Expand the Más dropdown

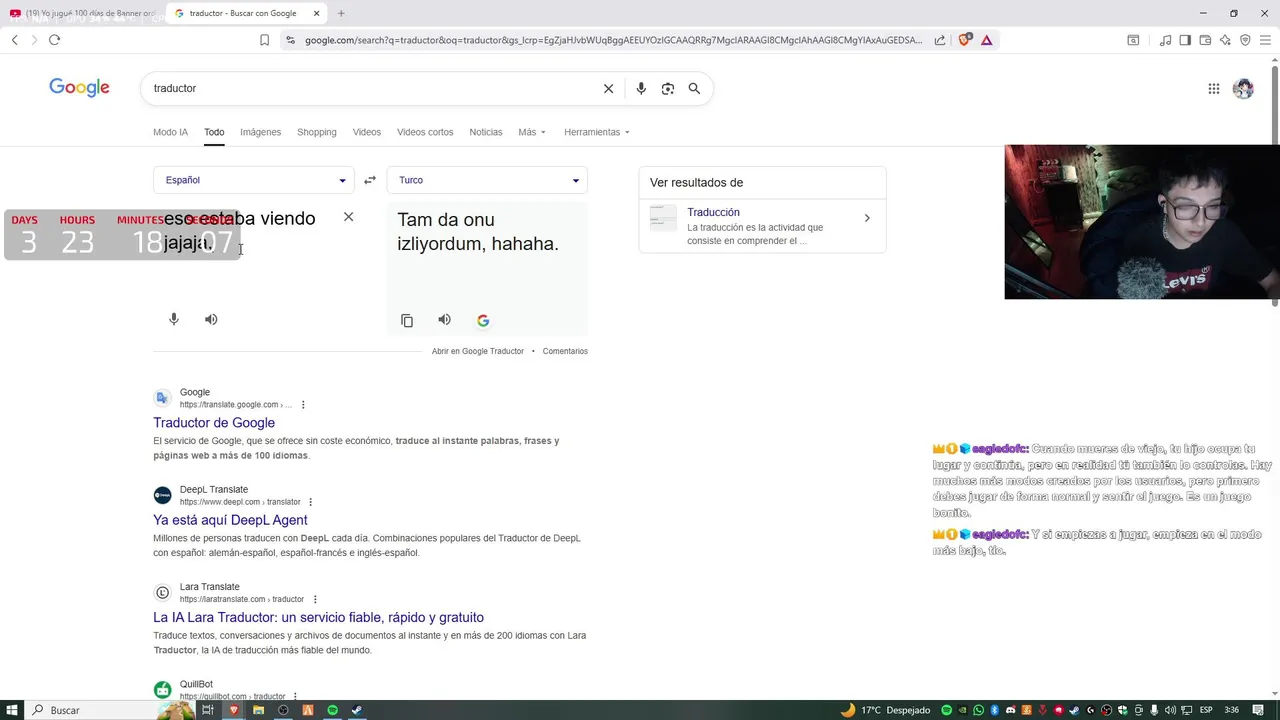point(532,132)
